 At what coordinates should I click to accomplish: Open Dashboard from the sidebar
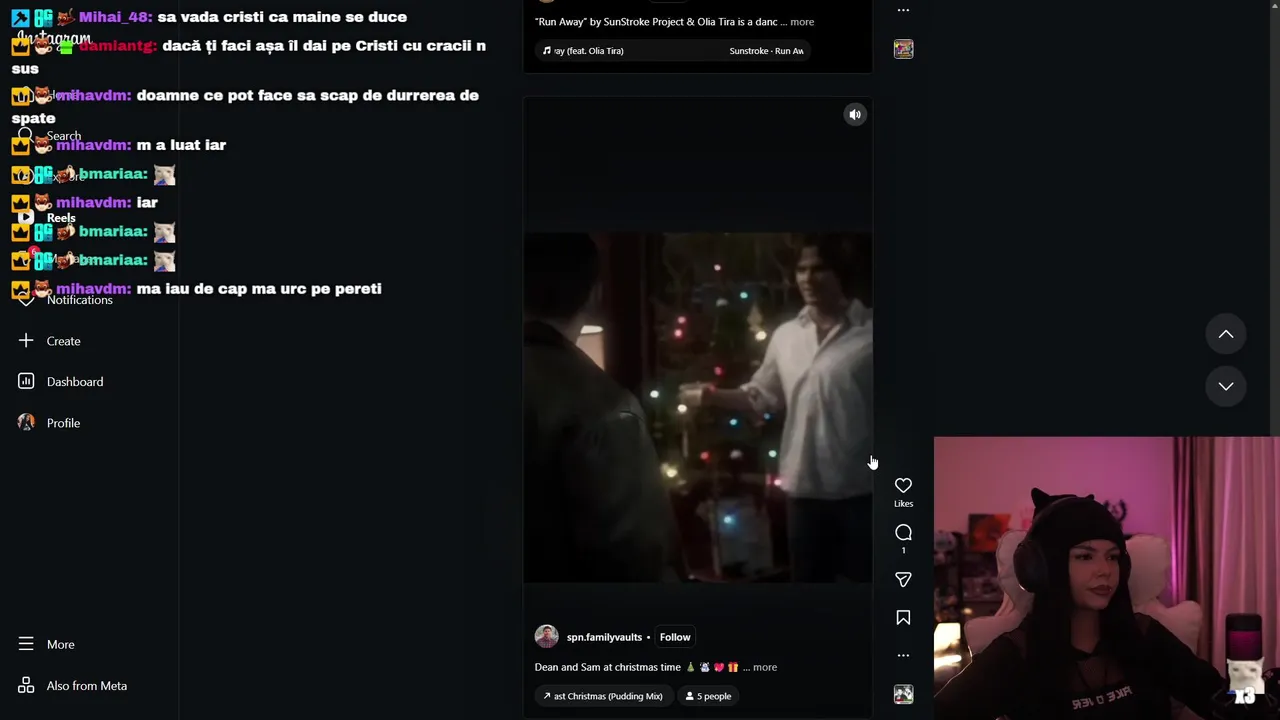[74, 382]
